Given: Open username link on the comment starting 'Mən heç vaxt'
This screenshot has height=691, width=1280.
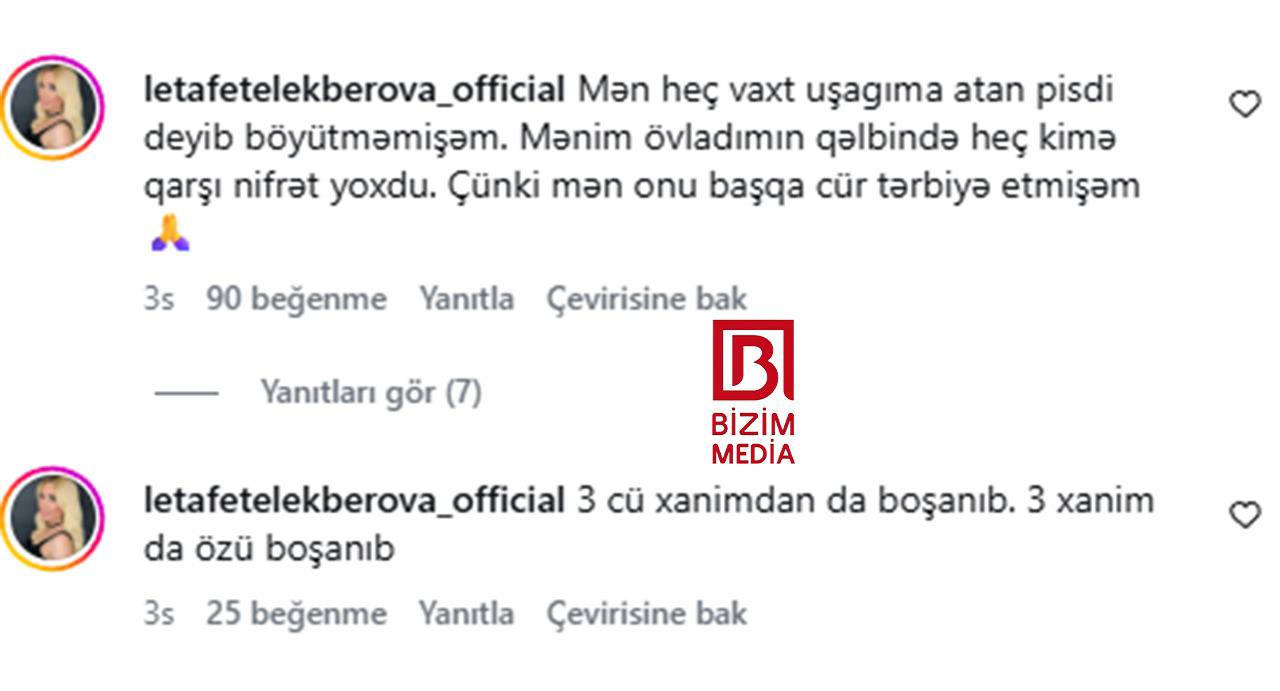Looking at the screenshot, I should 355,90.
